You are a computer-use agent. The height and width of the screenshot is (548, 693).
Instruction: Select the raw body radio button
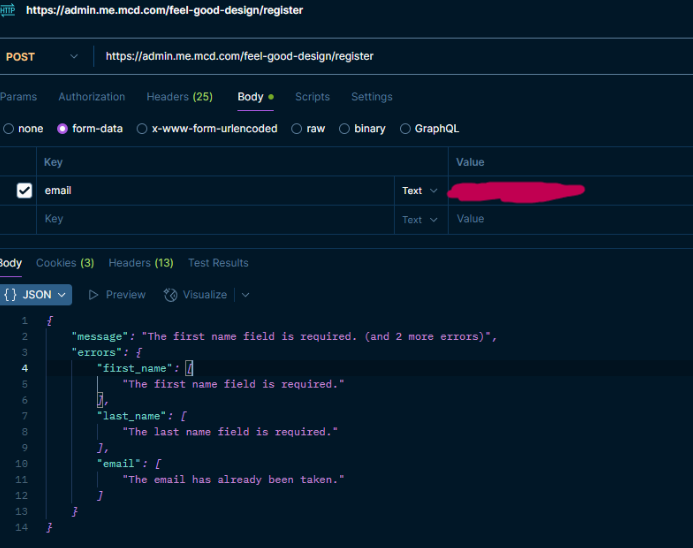297,129
